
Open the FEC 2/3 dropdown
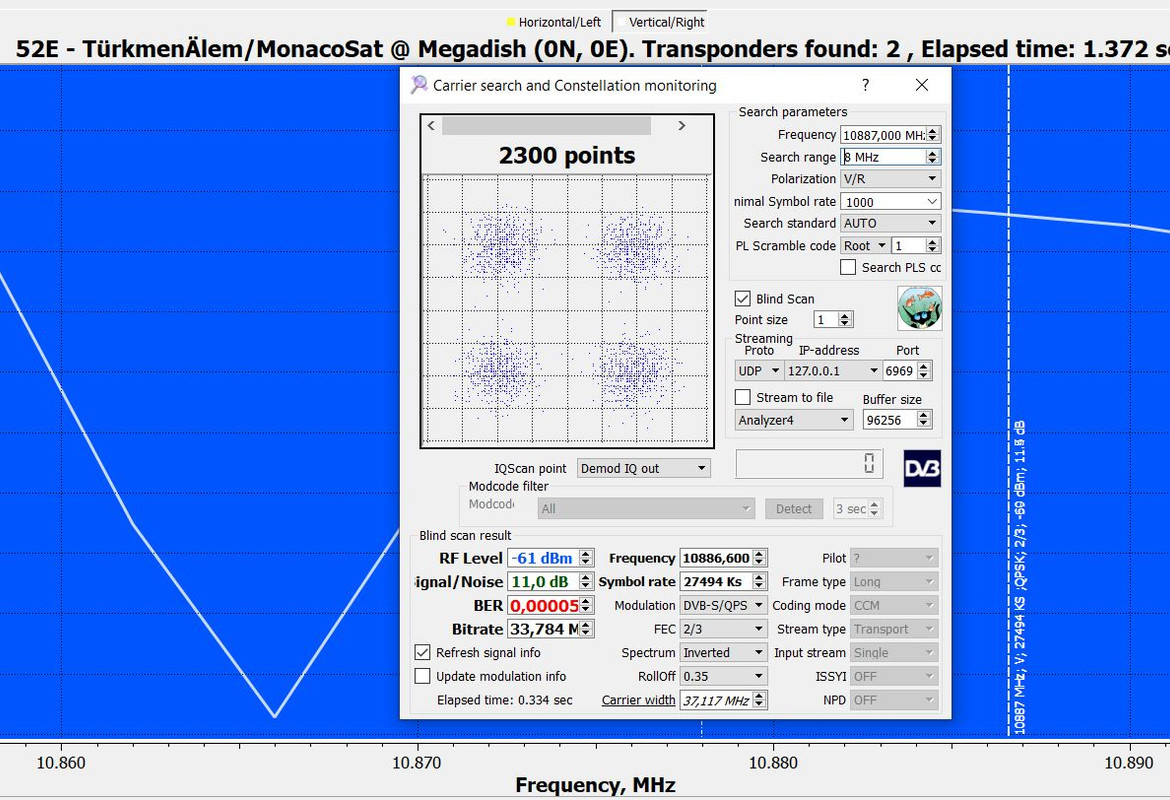coord(723,629)
